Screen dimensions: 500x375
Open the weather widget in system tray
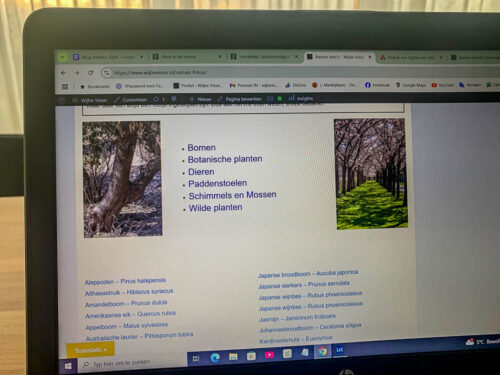[482, 342]
